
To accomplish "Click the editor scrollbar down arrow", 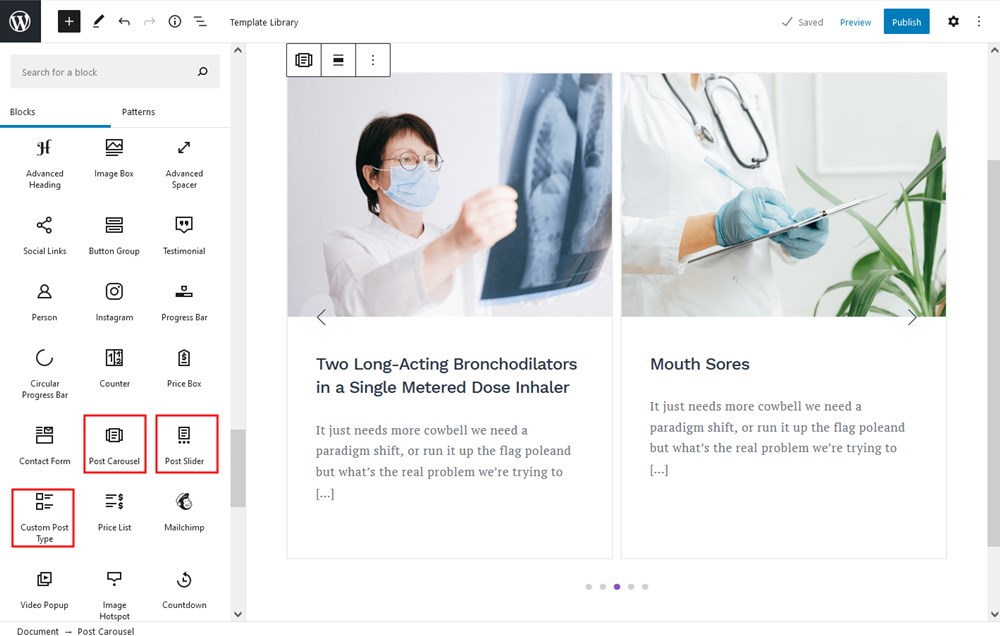I will pyautogui.click(x=994, y=614).
